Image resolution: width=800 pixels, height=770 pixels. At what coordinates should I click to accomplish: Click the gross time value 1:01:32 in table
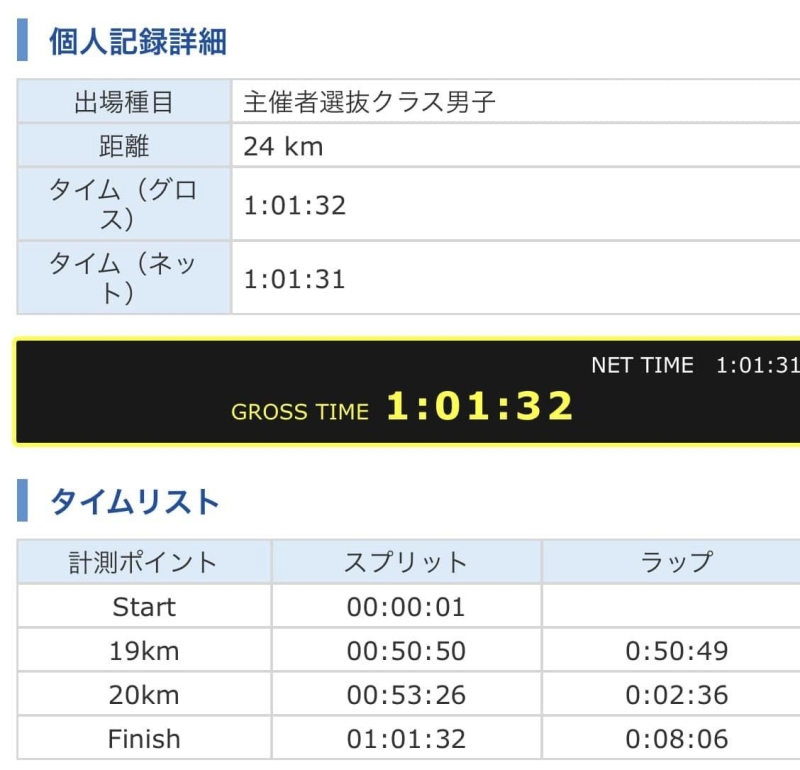295,205
